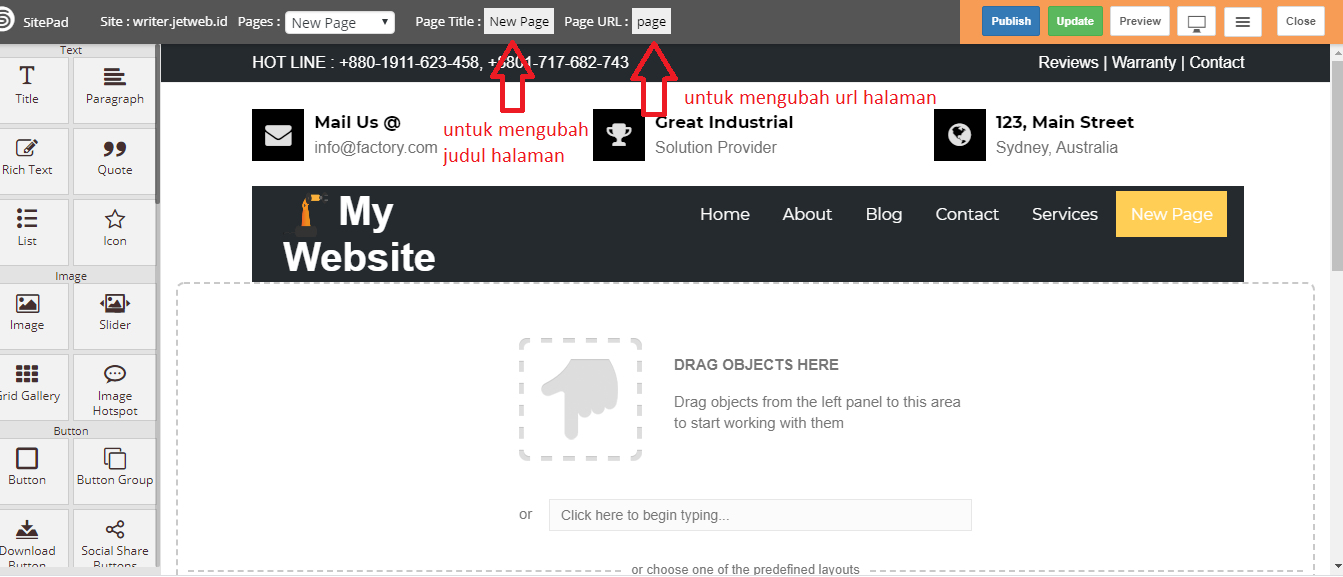
Task: Choose the Slider widget
Action: click(114, 315)
